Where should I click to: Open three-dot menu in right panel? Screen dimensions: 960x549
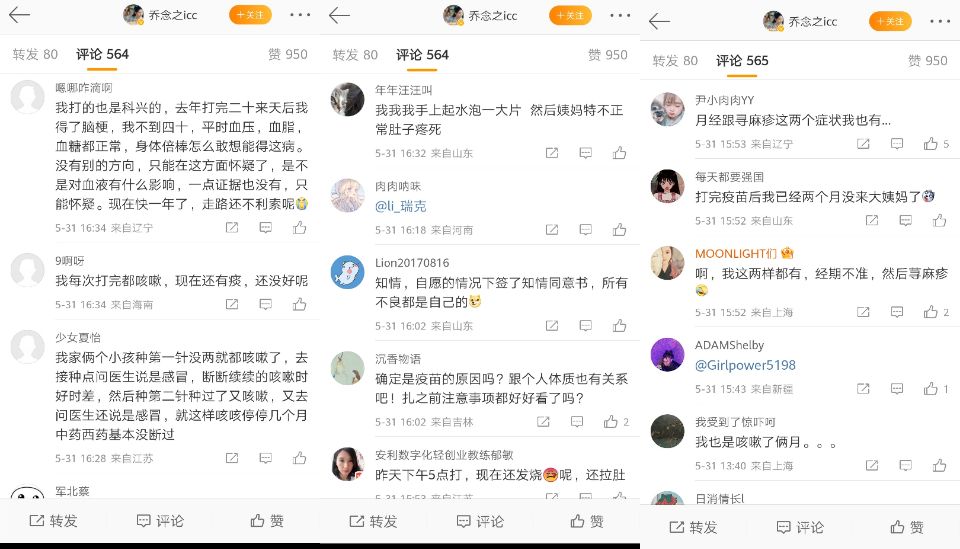pos(940,21)
